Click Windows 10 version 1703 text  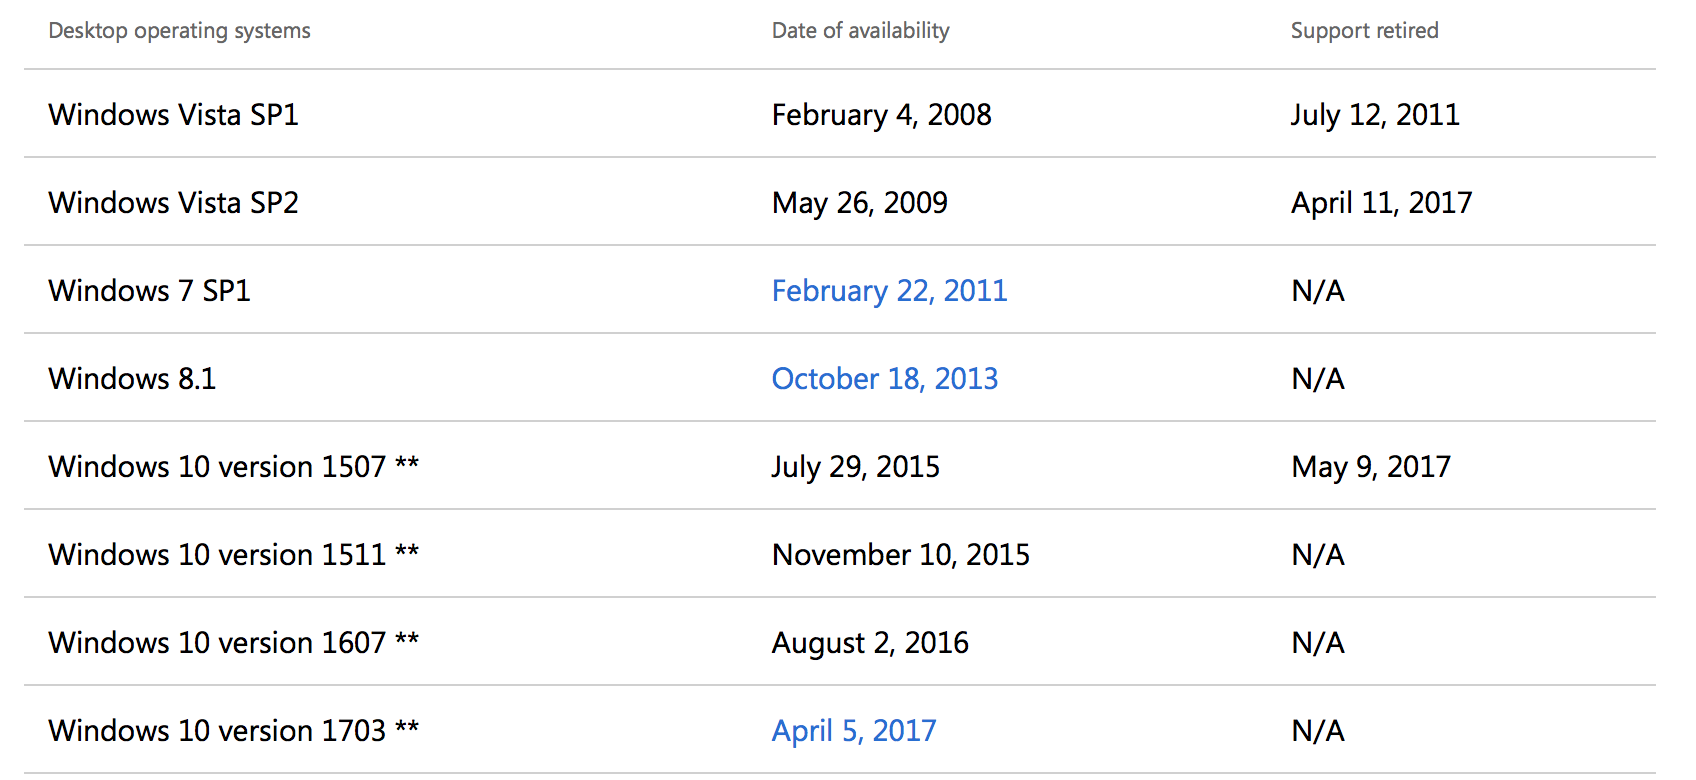(x=217, y=731)
